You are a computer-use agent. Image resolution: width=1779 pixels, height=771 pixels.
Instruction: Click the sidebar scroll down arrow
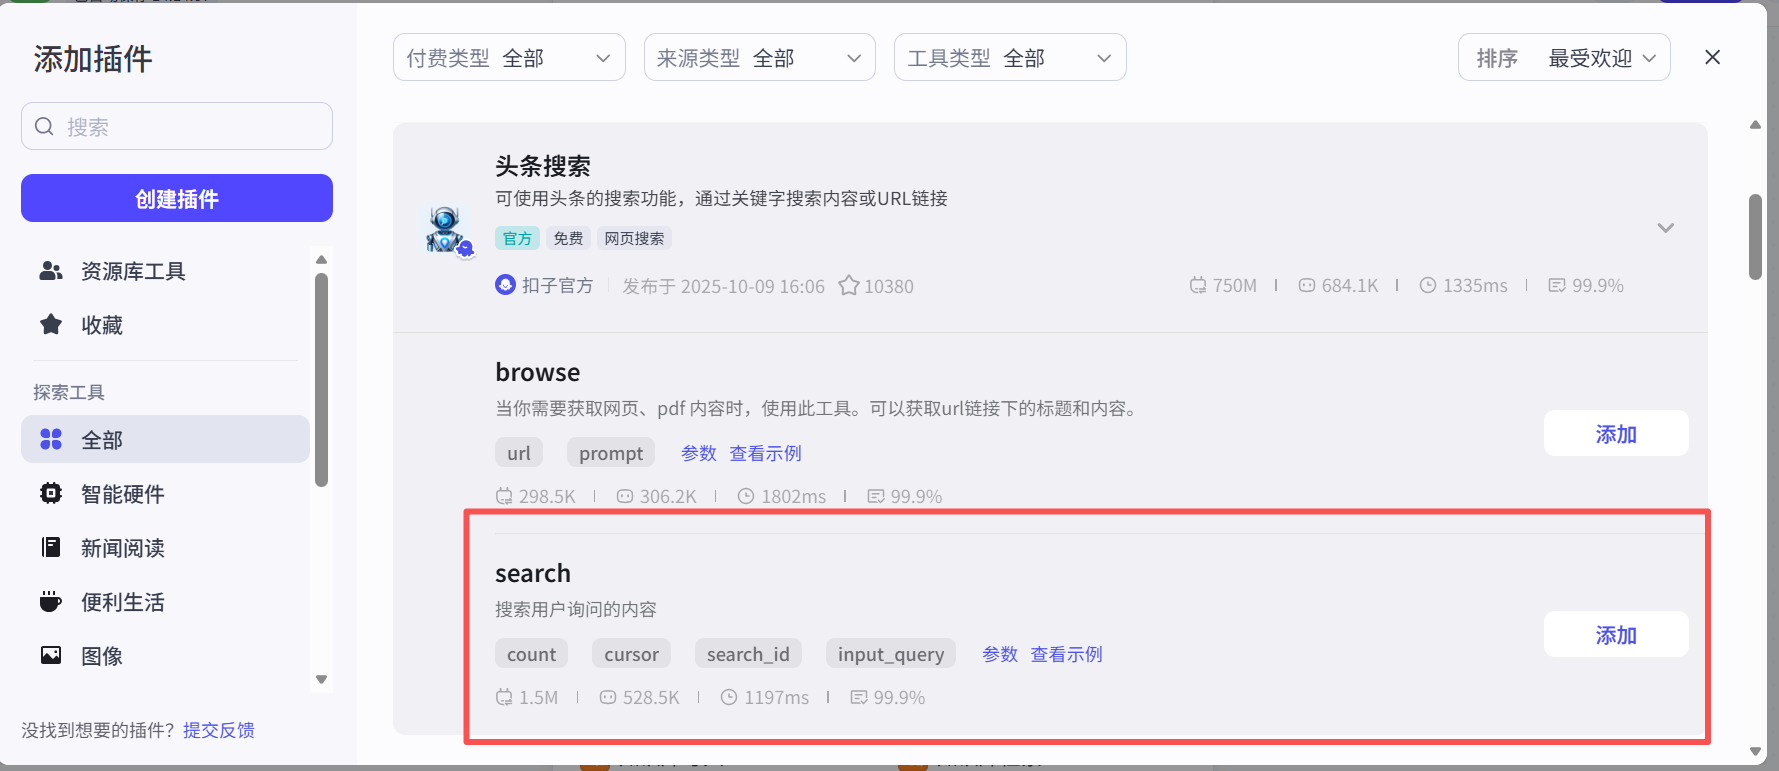point(321,679)
